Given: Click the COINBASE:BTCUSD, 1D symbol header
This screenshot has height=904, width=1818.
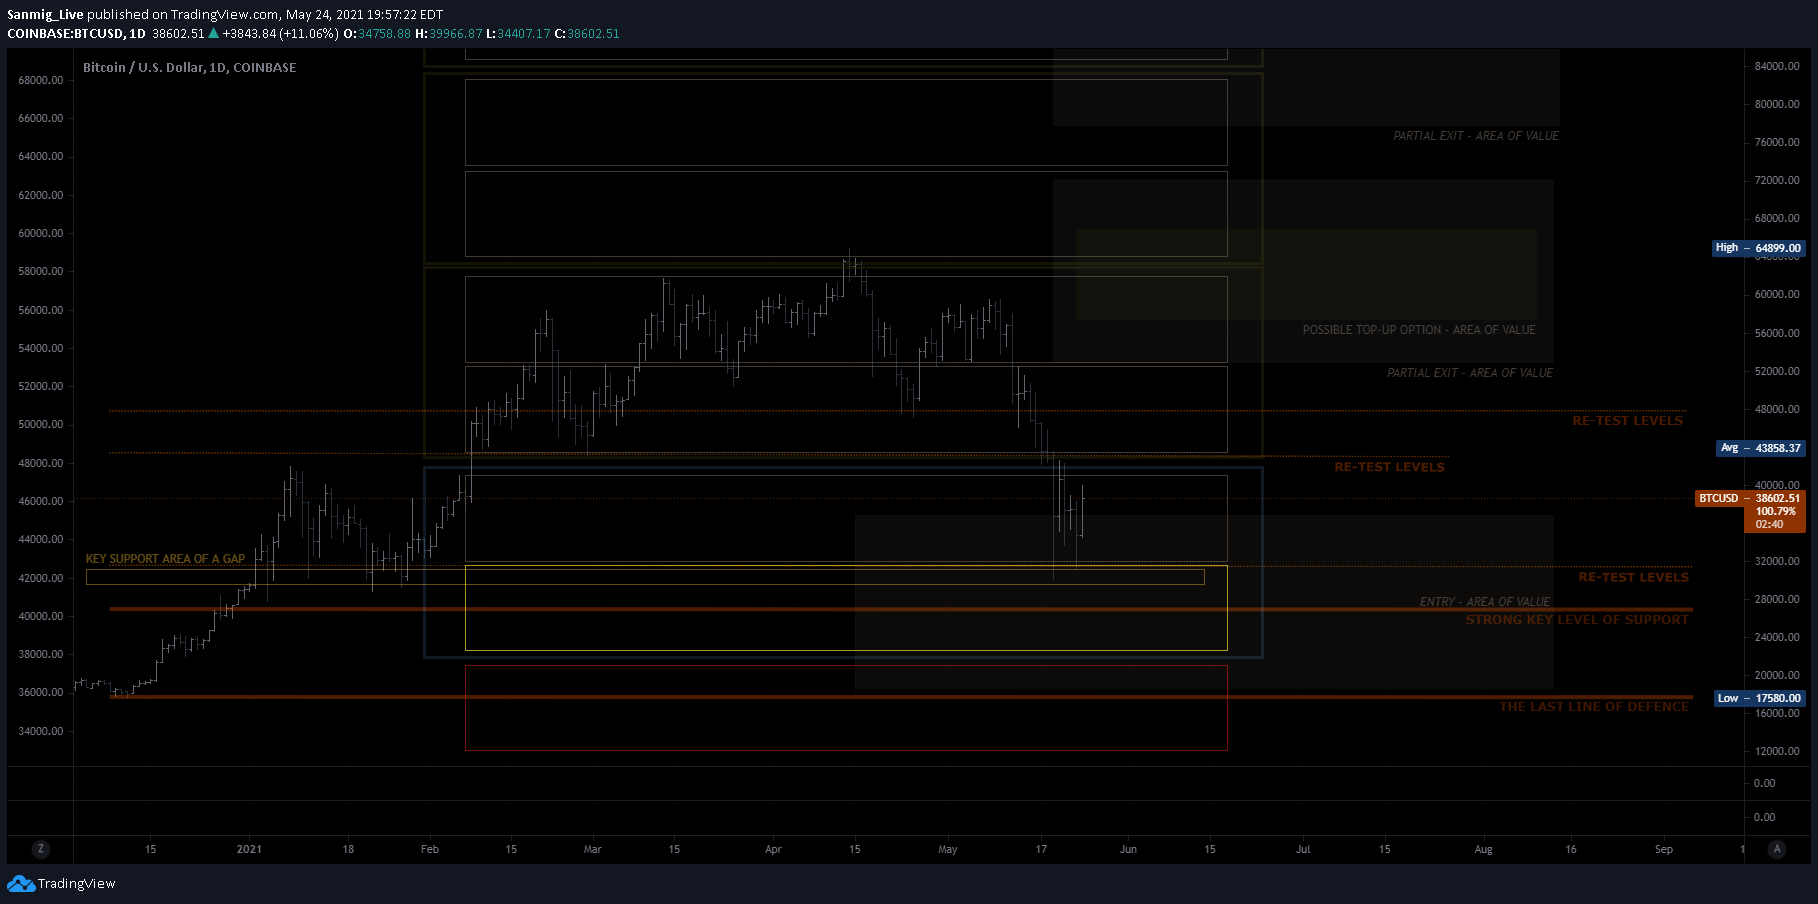Looking at the screenshot, I should (76, 34).
